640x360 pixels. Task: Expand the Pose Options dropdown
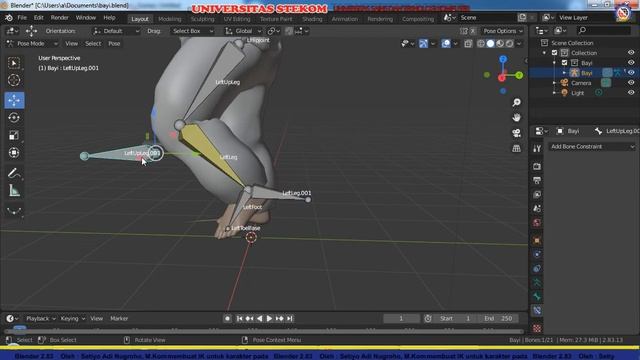(503, 31)
